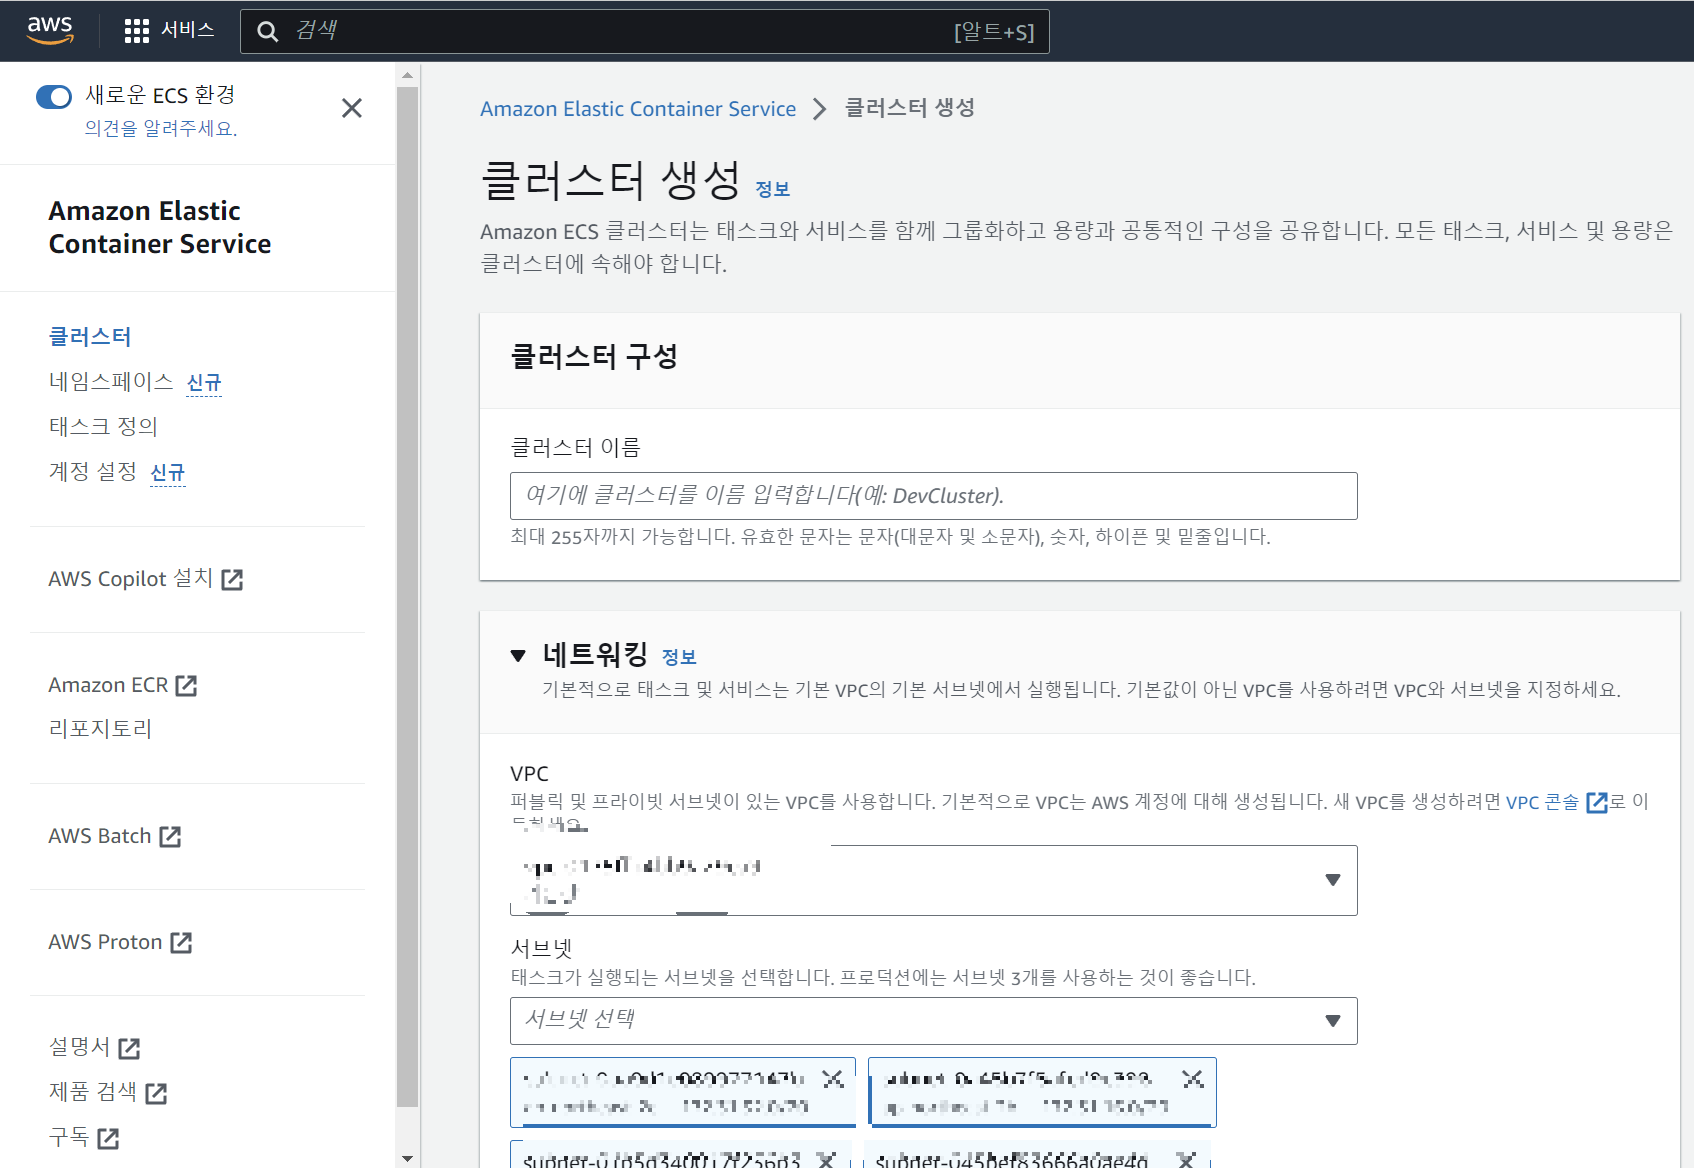
Task: Collapse the 네트워킹 section triangle
Action: tap(518, 656)
